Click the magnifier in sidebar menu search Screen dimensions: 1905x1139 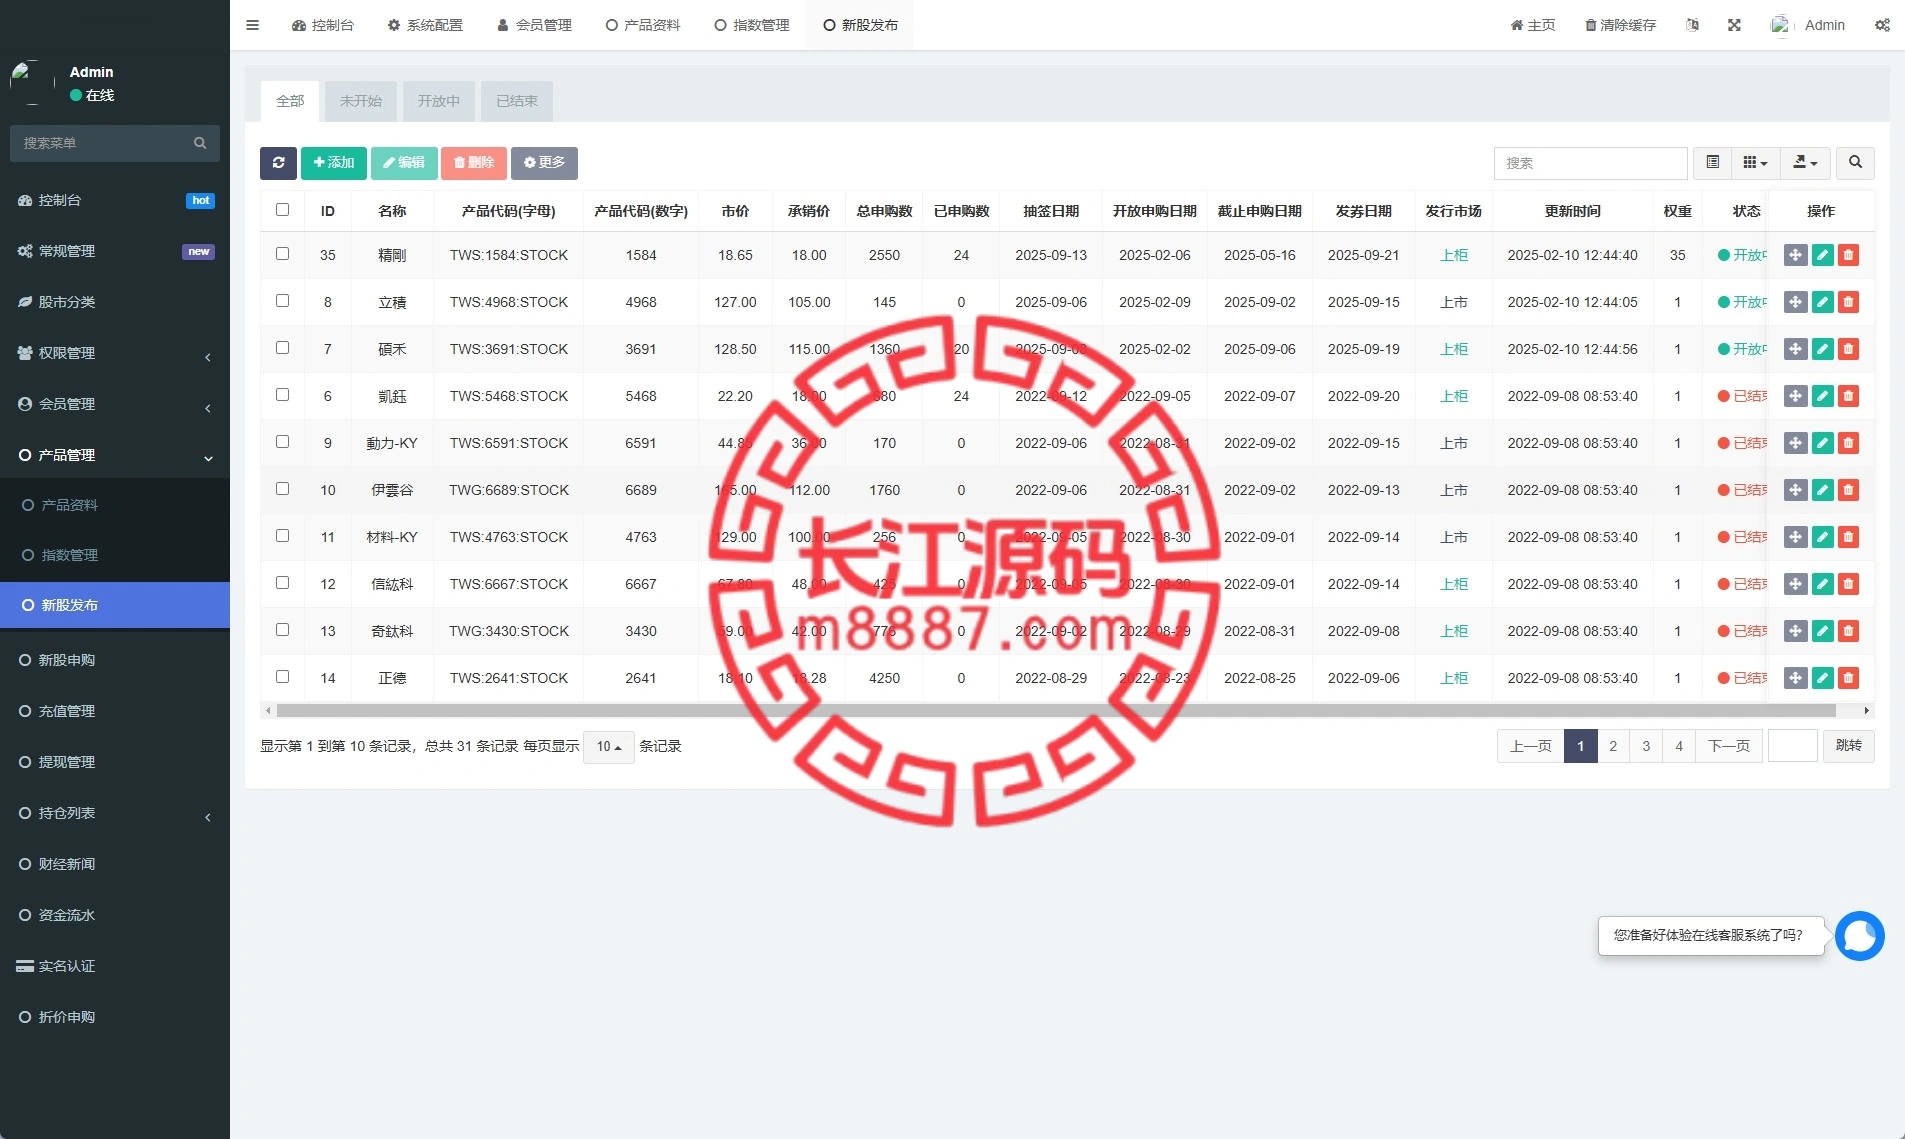pos(200,143)
